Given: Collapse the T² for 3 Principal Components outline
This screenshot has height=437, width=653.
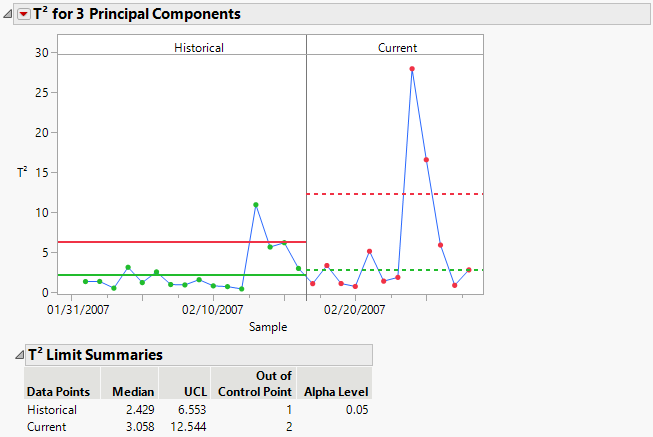Looking at the screenshot, I should (9, 15).
